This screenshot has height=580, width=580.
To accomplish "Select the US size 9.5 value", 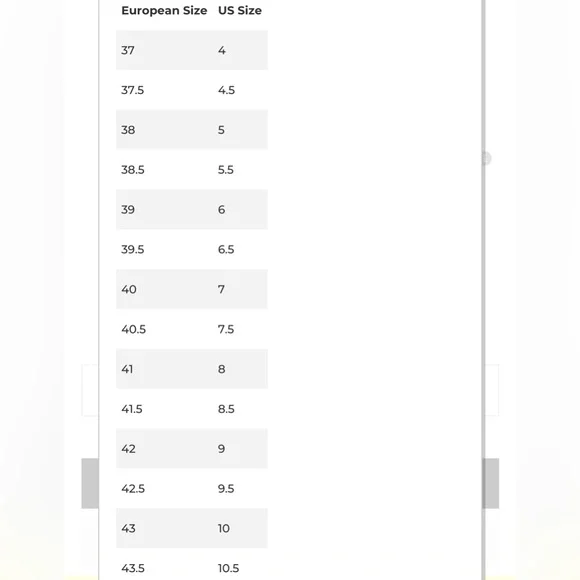I will point(226,489).
